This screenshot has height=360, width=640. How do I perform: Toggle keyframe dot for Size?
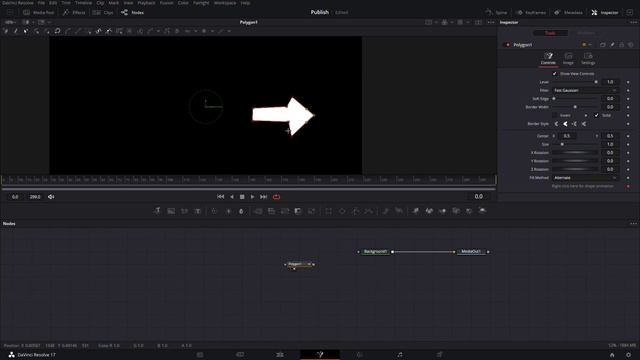click(x=628, y=144)
